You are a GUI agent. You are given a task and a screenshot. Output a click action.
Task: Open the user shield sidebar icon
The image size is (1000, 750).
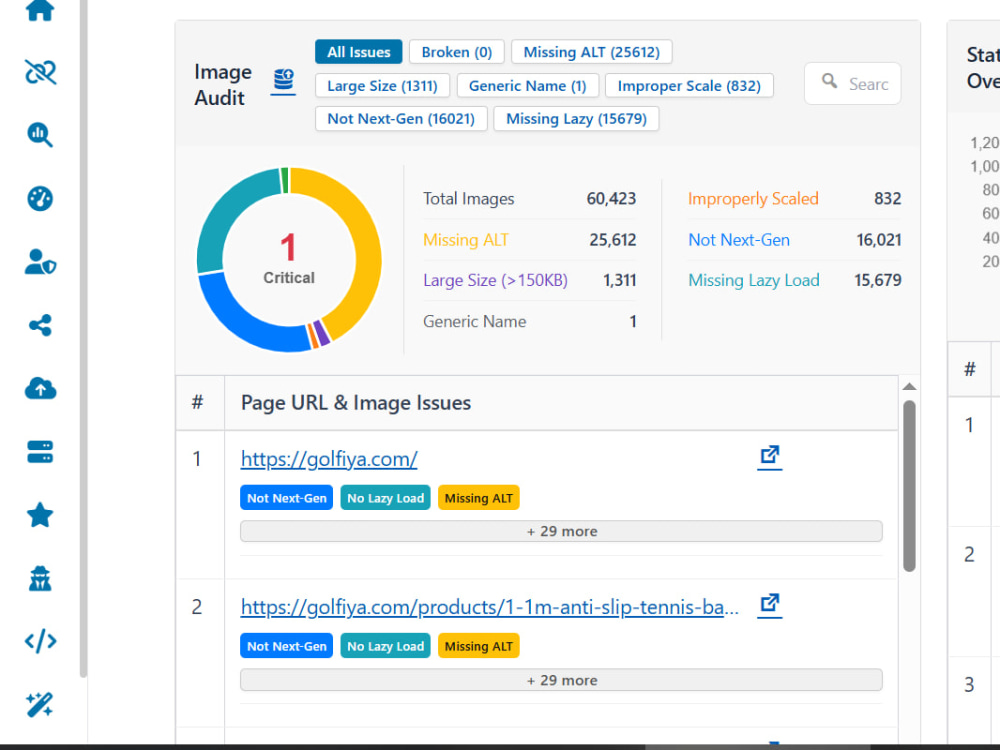click(x=40, y=261)
